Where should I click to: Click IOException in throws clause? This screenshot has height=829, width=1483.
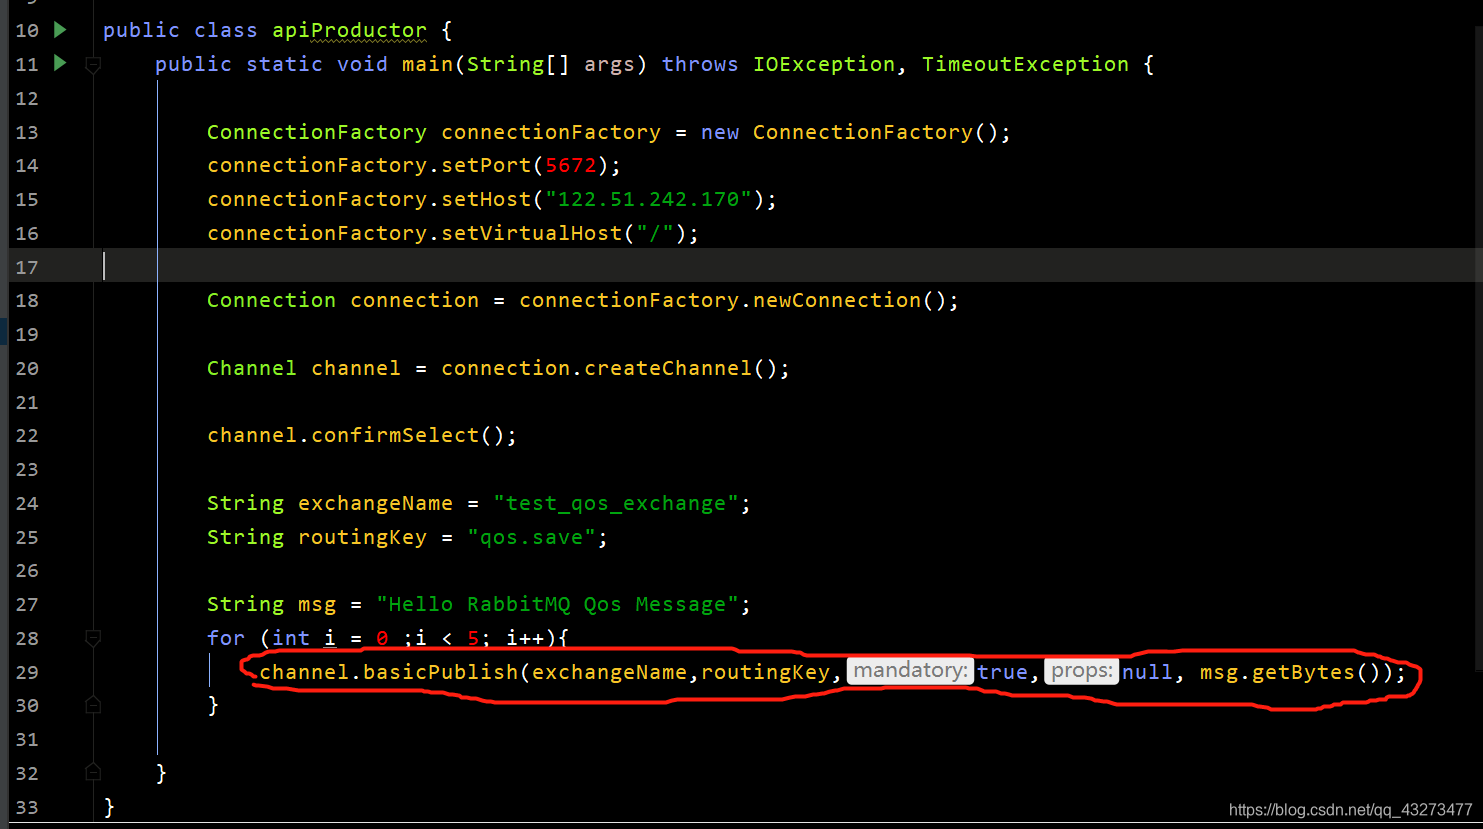(824, 64)
